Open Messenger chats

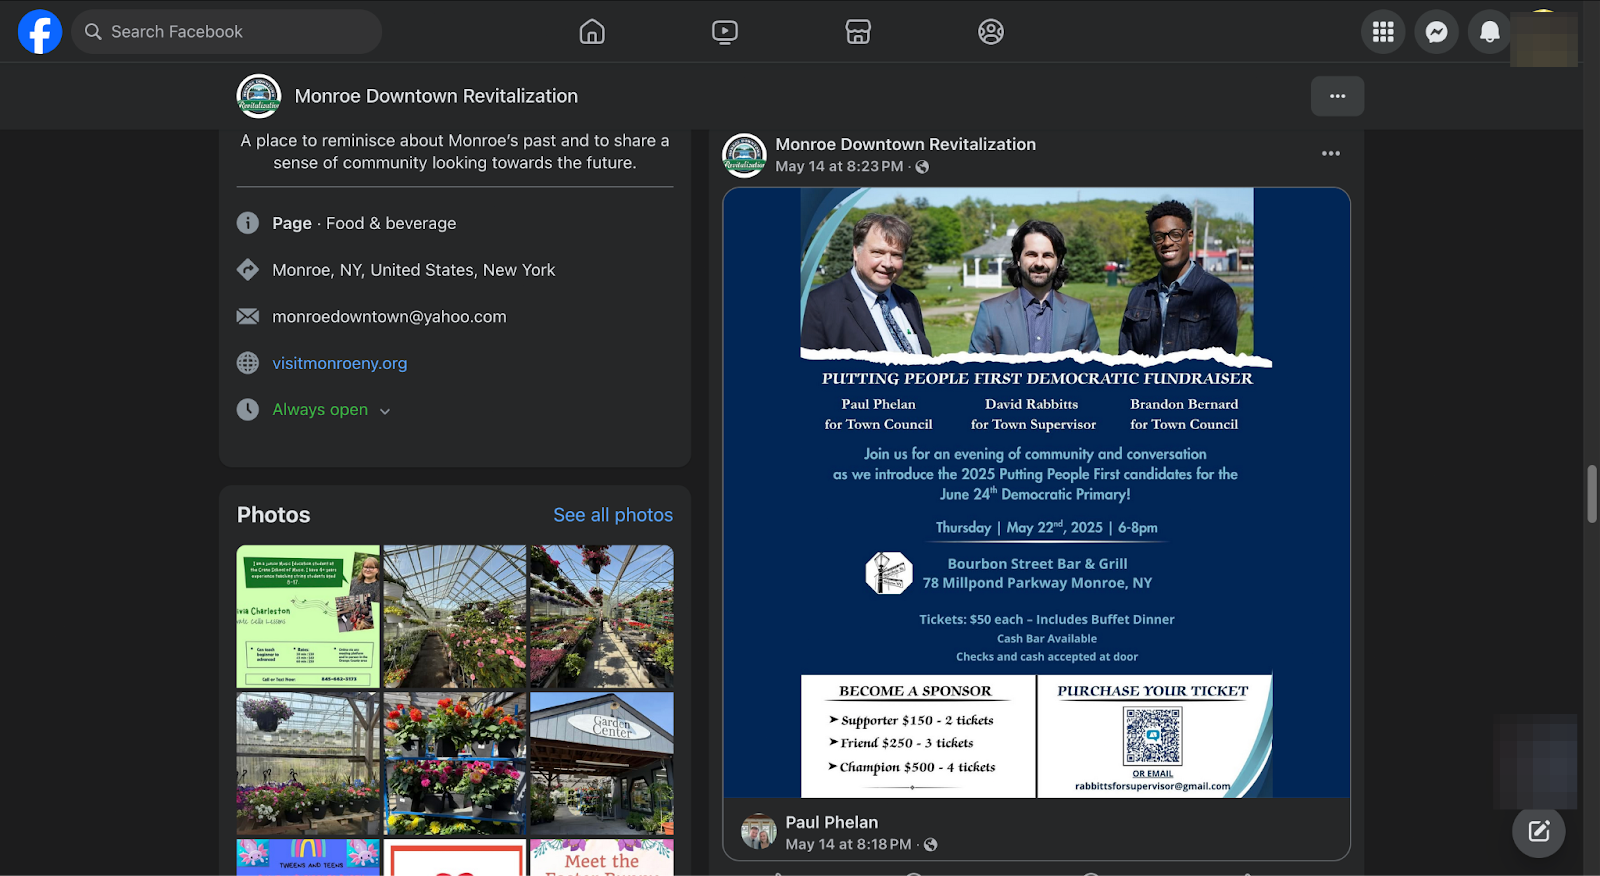tap(1436, 32)
